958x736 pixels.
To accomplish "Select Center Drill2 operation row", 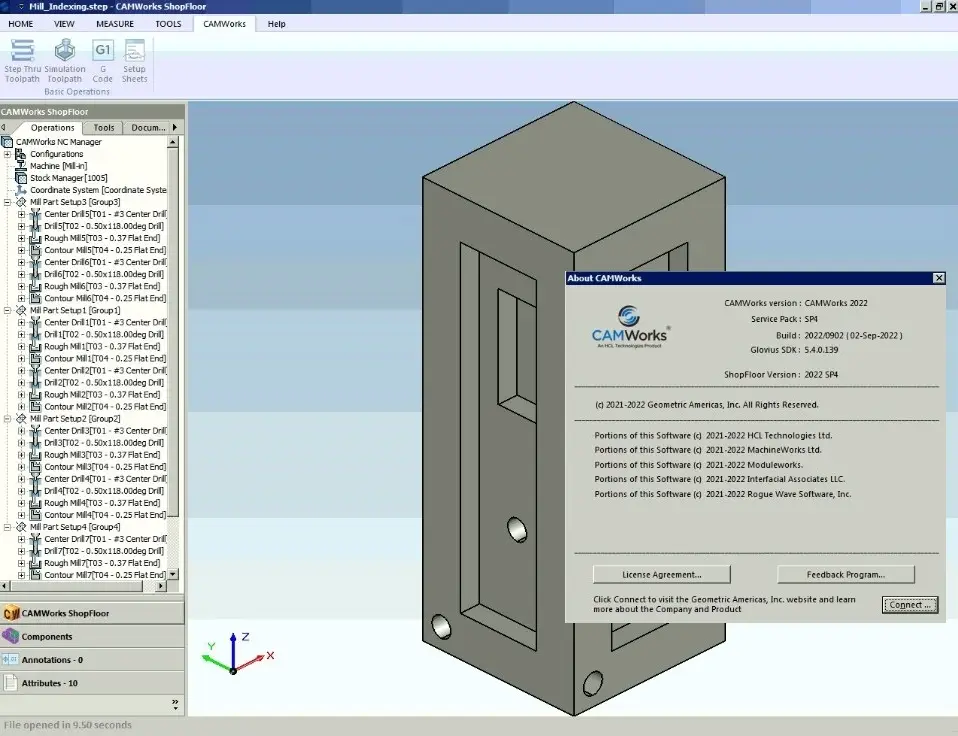I will point(104,371).
